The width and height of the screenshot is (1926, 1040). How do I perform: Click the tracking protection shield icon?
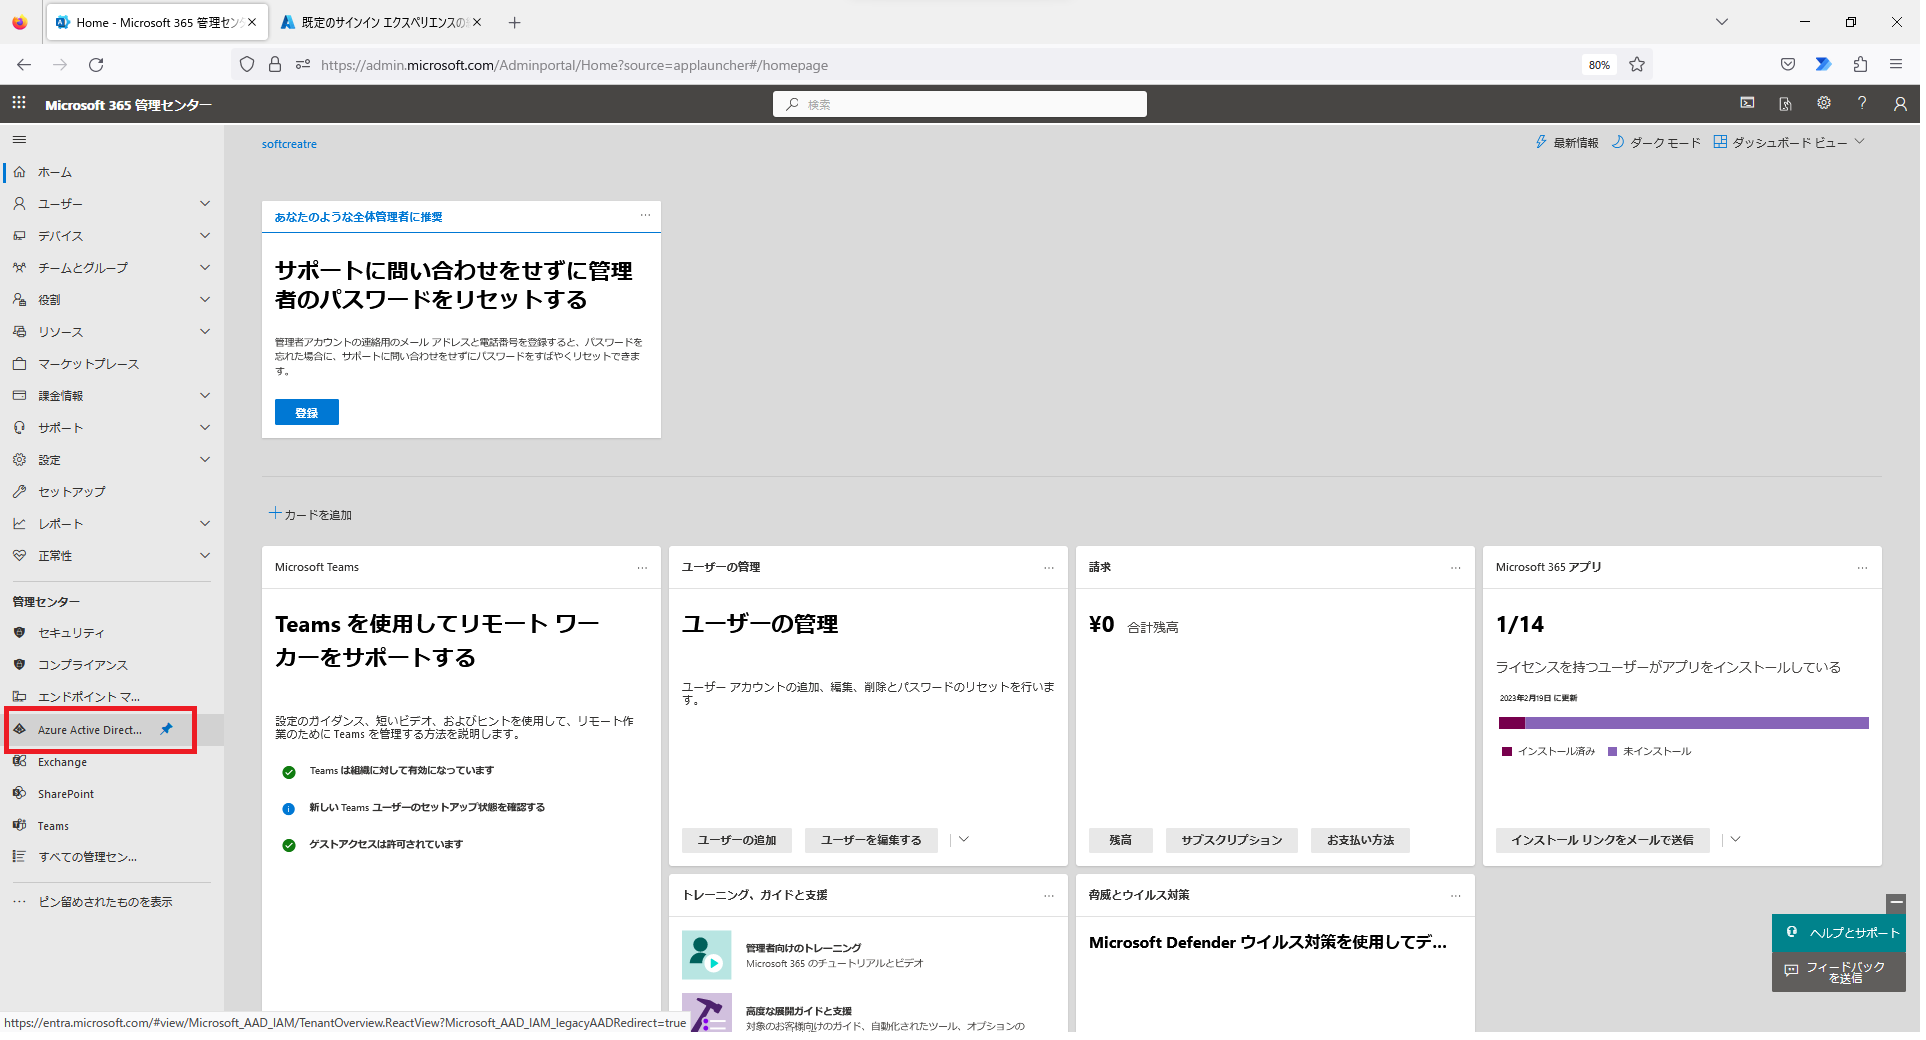click(x=247, y=65)
